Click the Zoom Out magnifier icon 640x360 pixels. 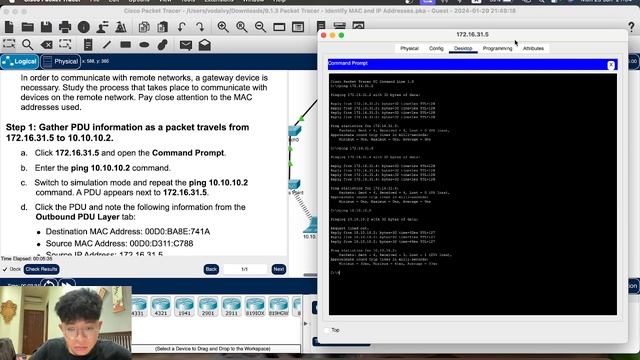tap(260, 27)
